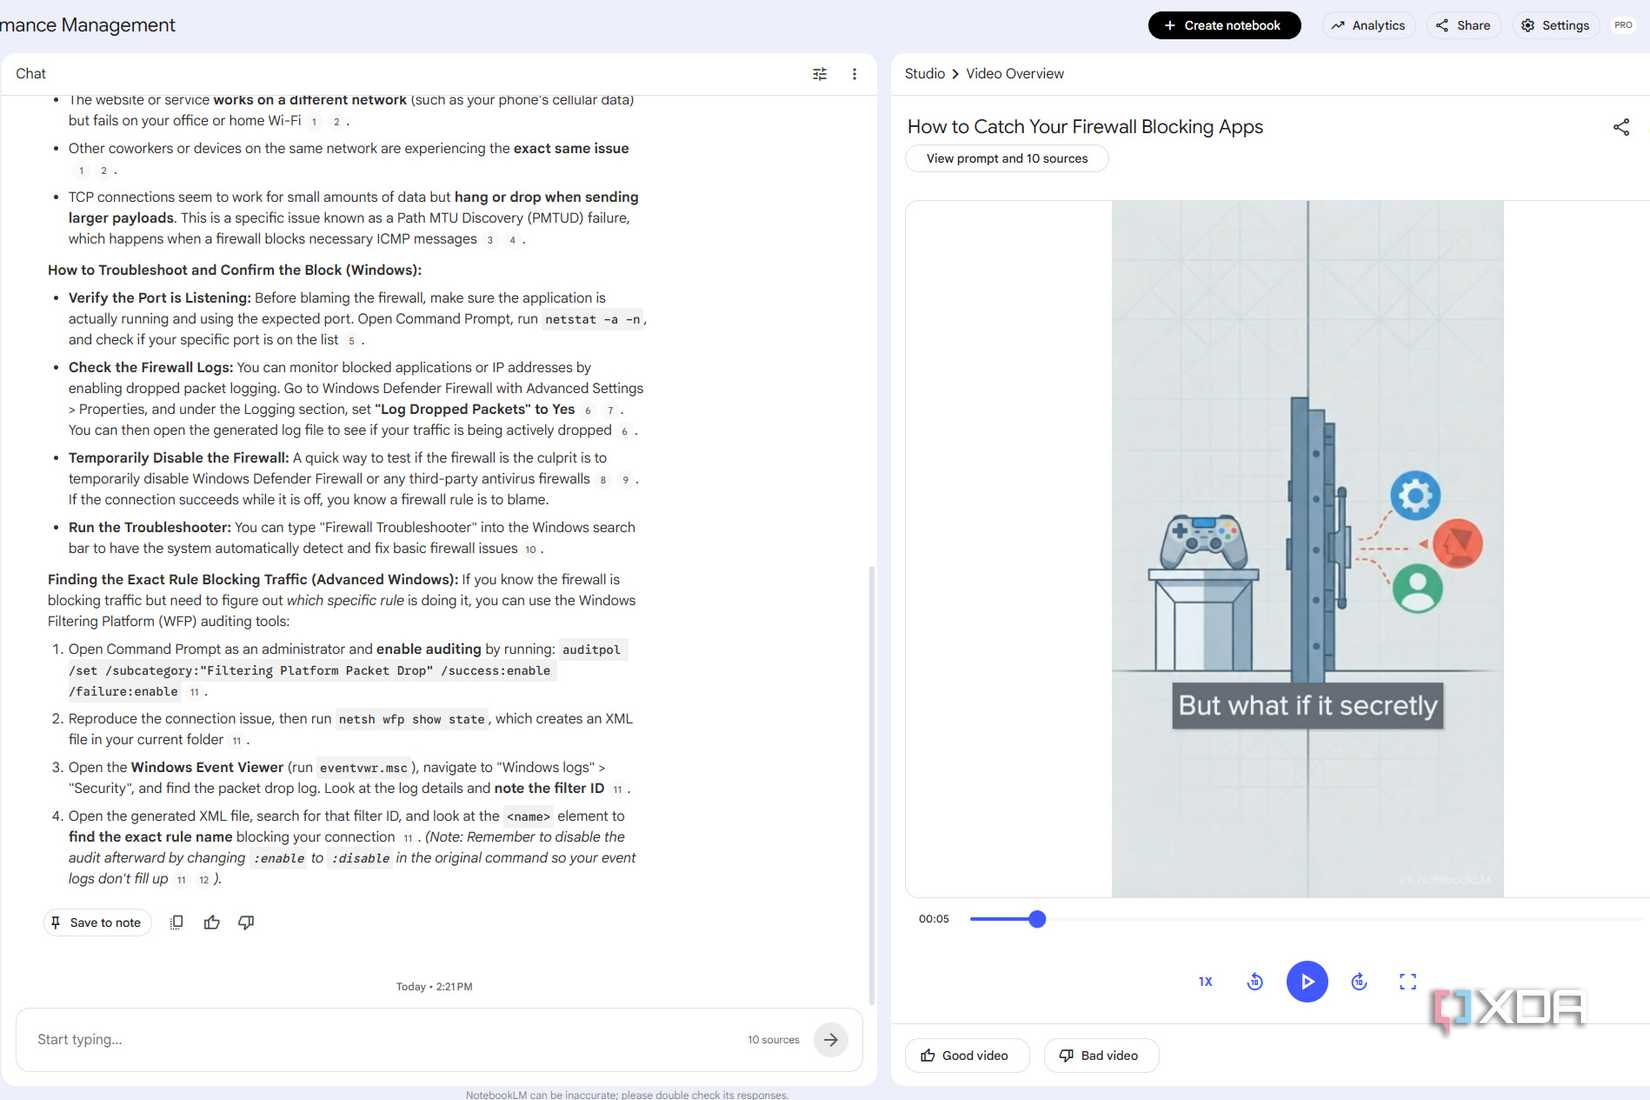Open citation 4 after ICMP messages
This screenshot has height=1100, width=1650.
tap(512, 240)
